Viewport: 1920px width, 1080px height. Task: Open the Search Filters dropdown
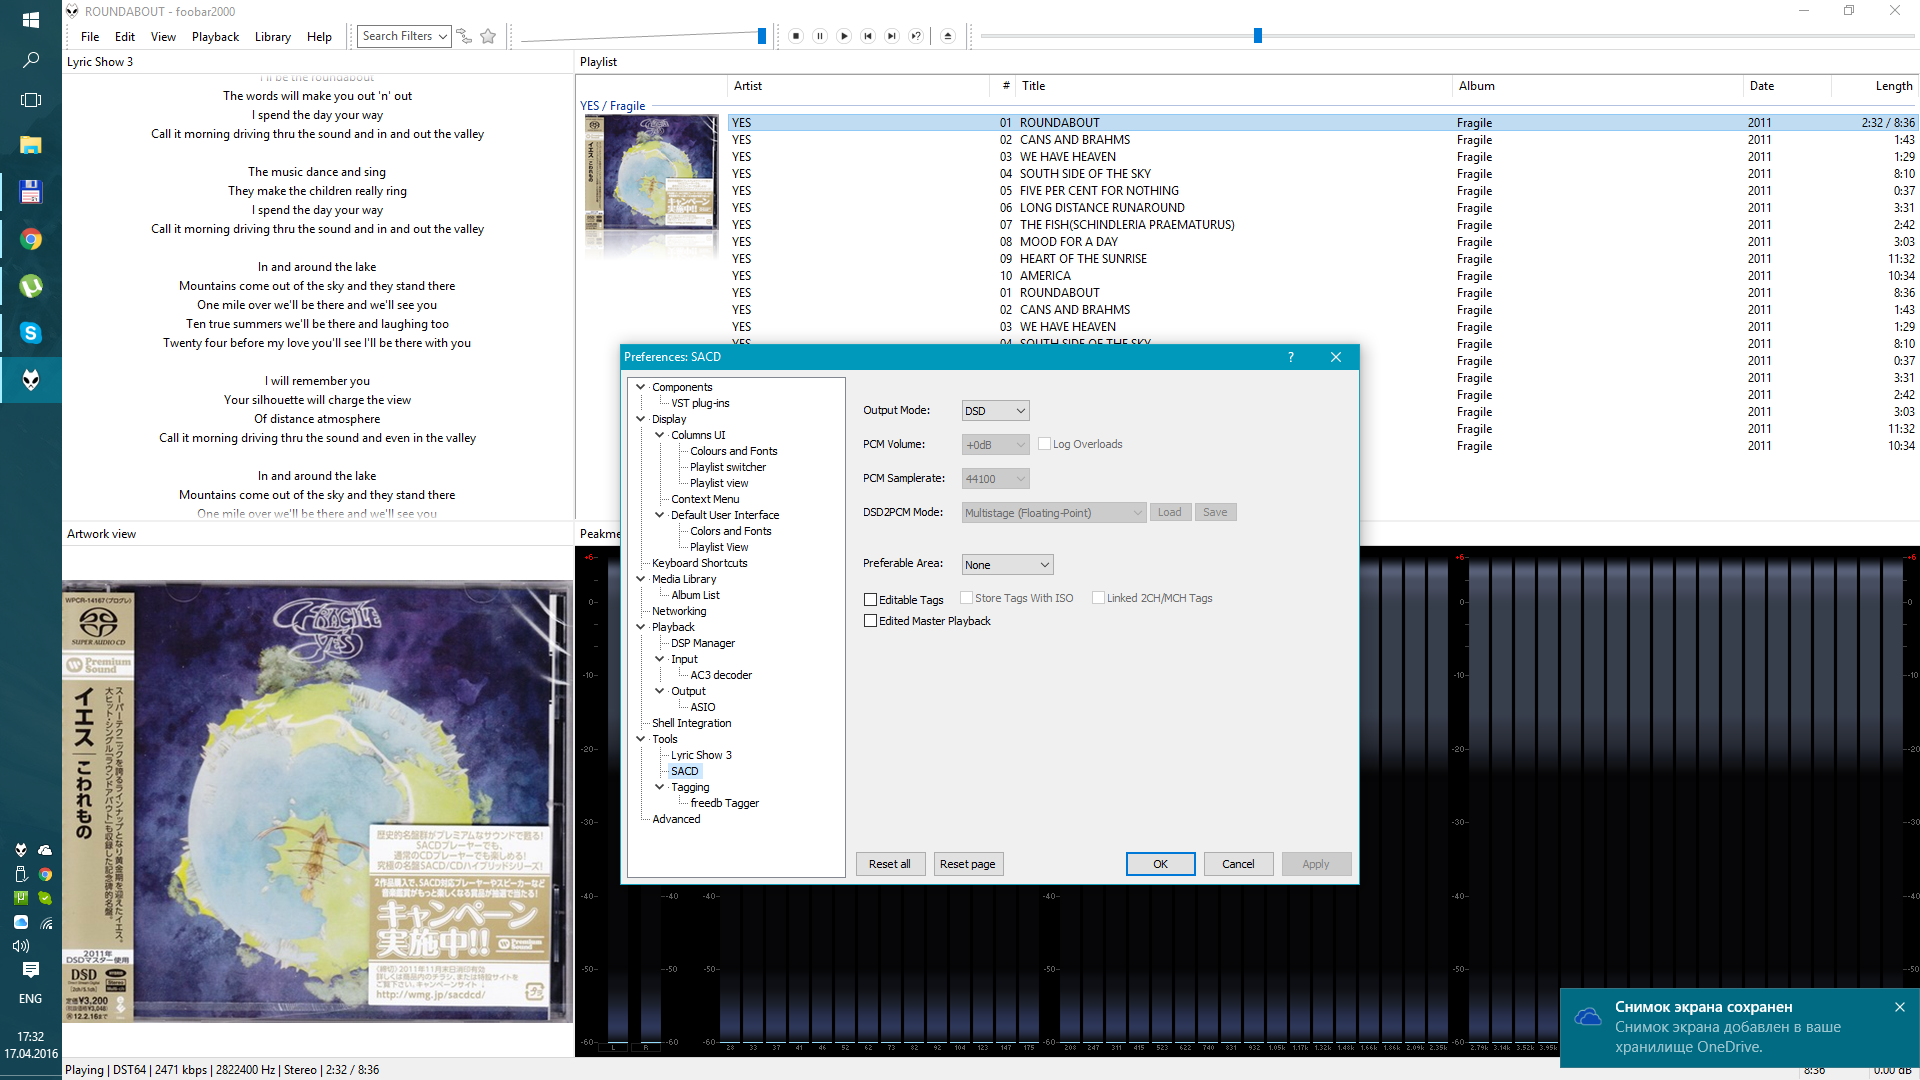[x=404, y=36]
